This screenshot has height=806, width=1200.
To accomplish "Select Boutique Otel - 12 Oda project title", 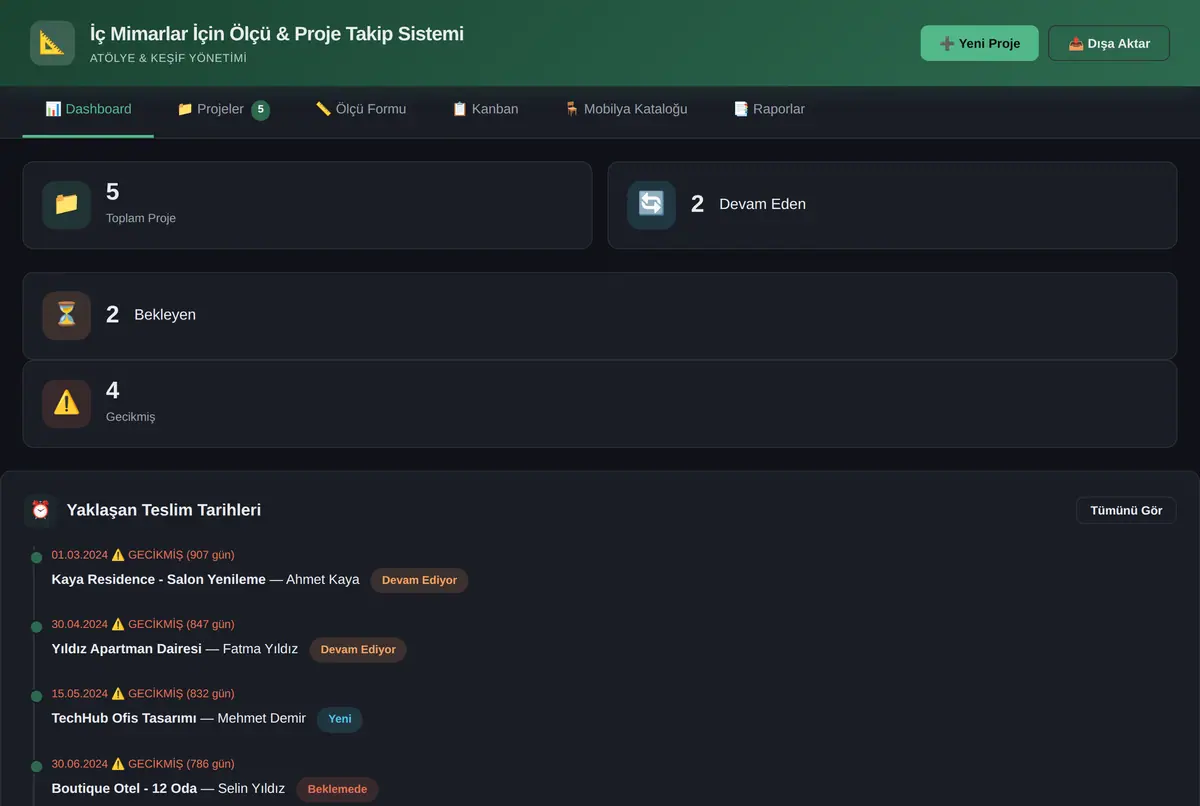I will [124, 788].
